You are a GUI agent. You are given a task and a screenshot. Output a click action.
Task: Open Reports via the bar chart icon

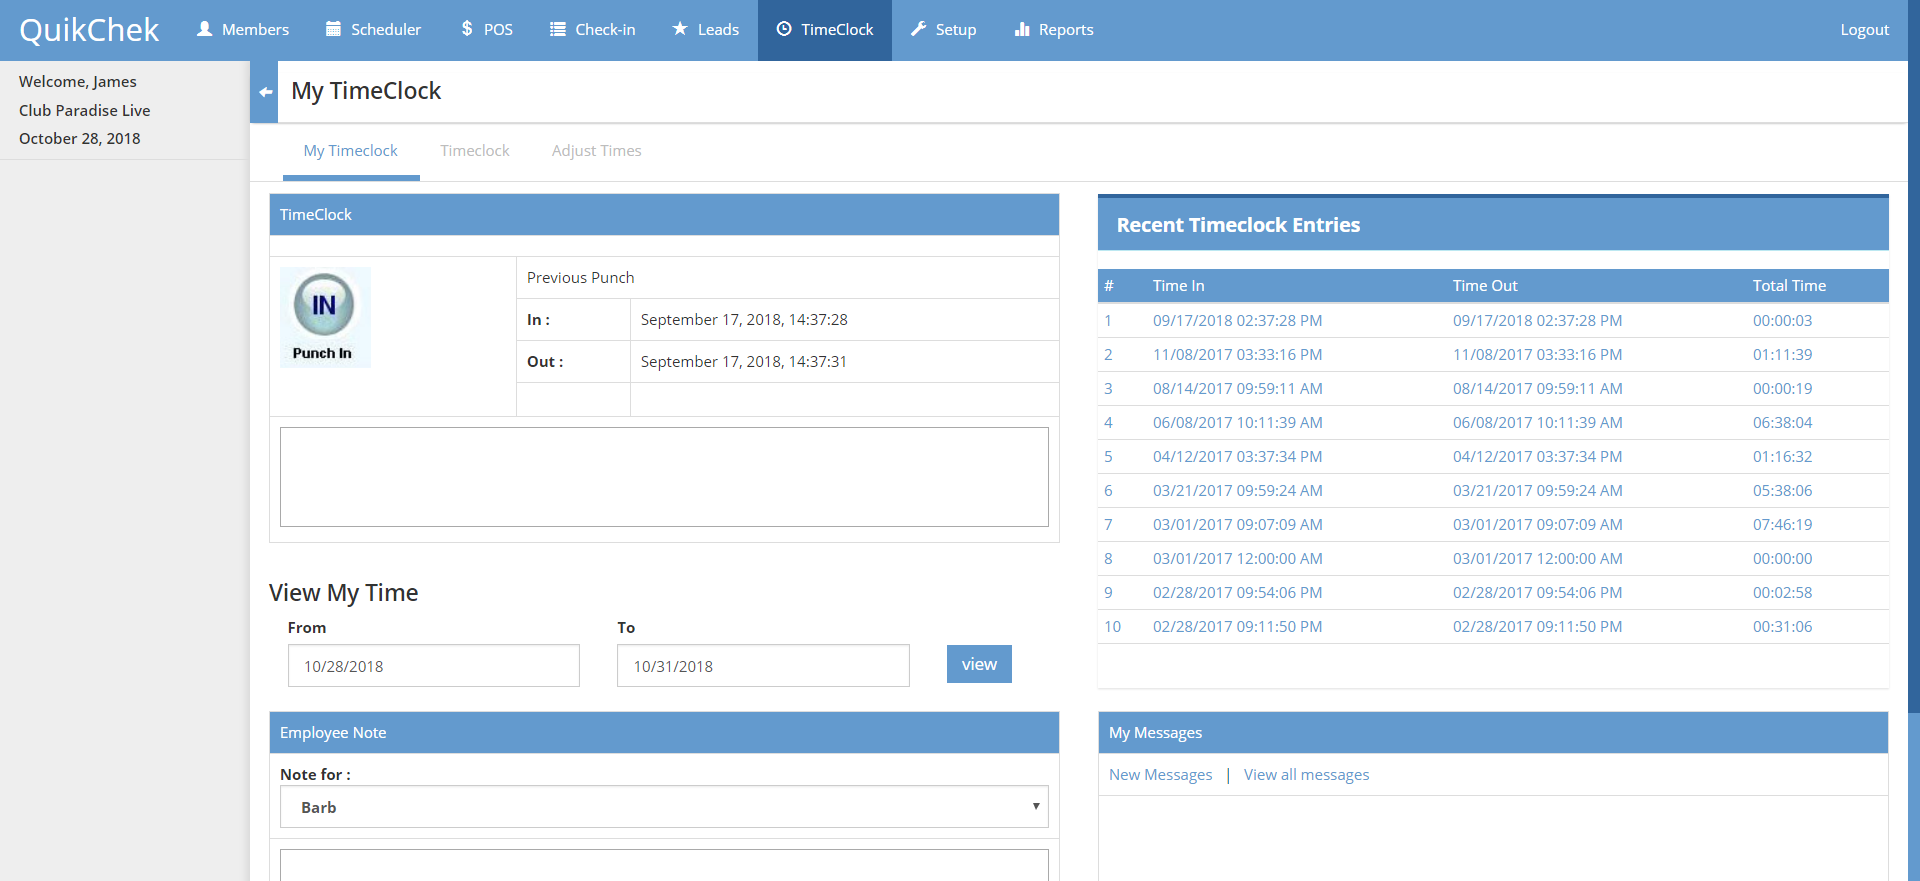pyautogui.click(x=1022, y=29)
